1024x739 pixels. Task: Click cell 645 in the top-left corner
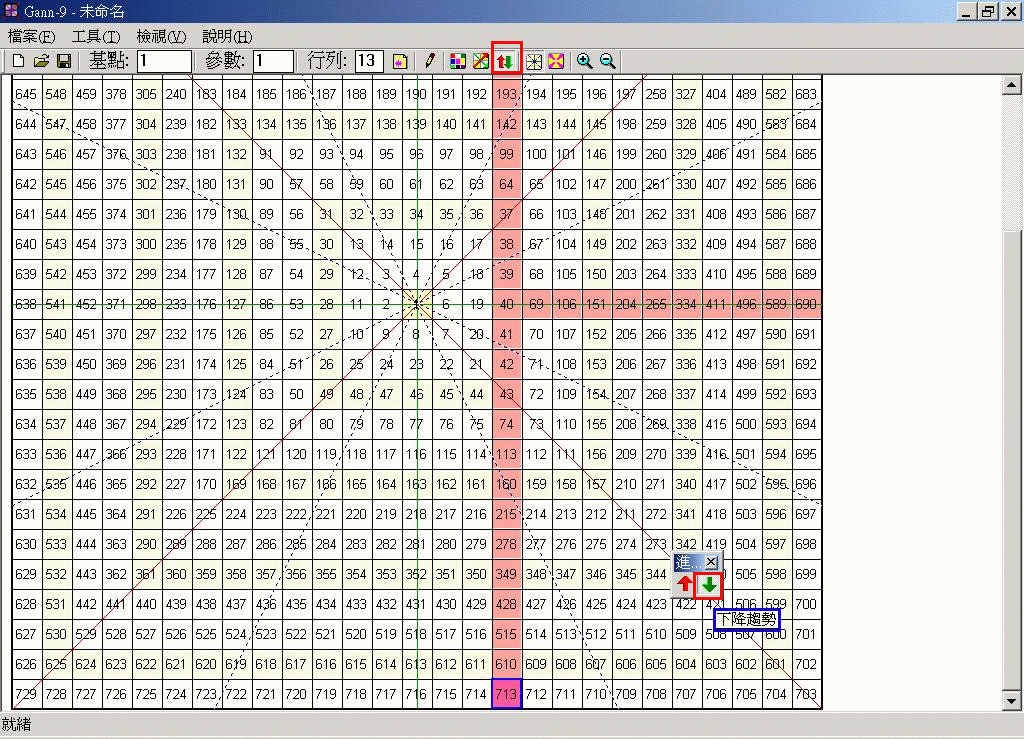coord(26,94)
